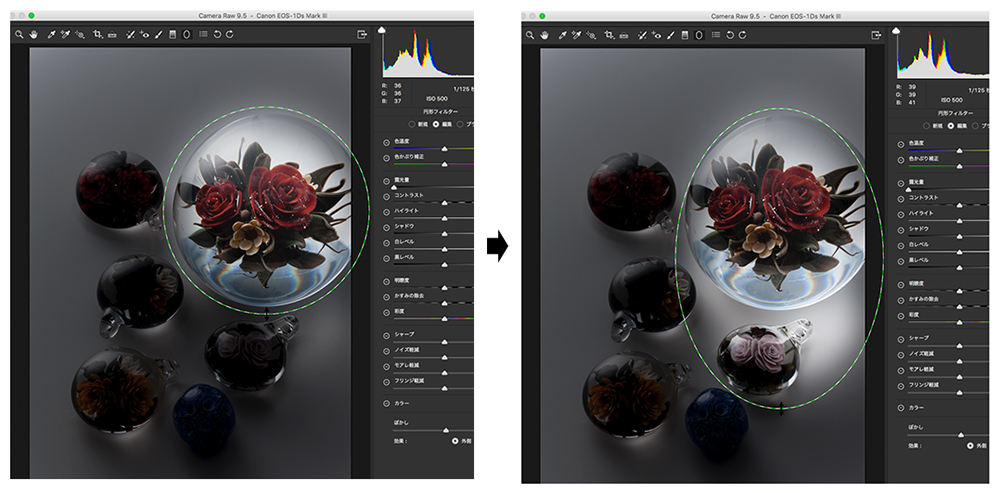Screen dimensions: 1000x493
Task: Click the histogram in the left window
Action: click(x=428, y=53)
